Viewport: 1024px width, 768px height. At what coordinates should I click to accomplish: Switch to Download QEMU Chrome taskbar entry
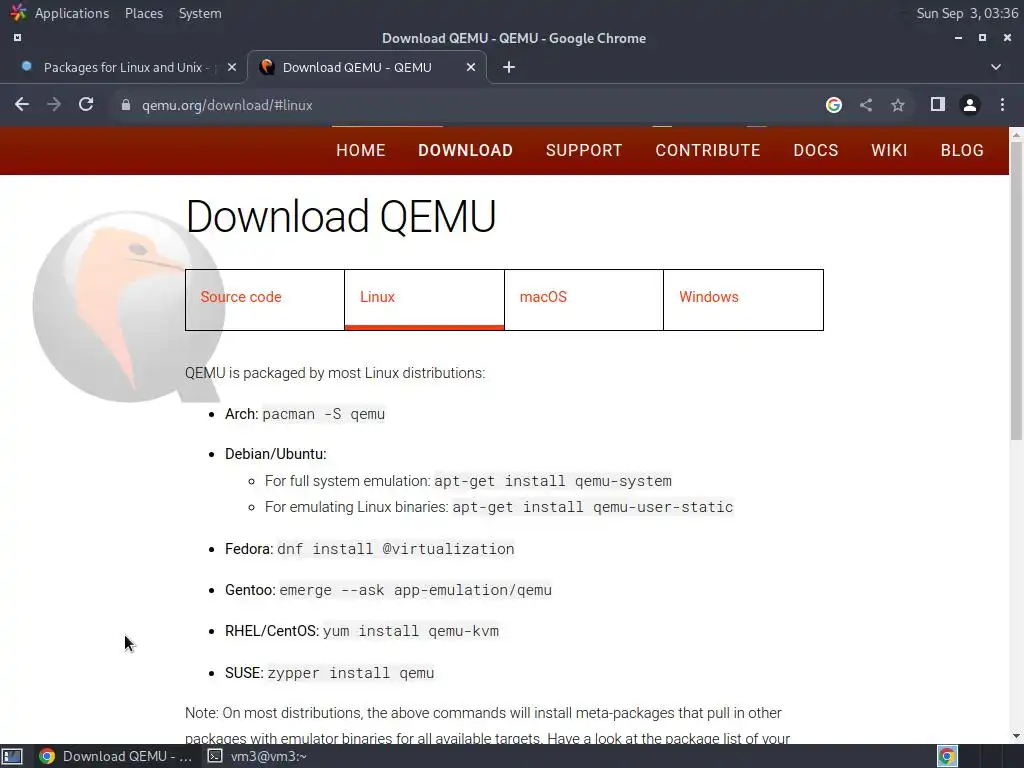point(115,756)
